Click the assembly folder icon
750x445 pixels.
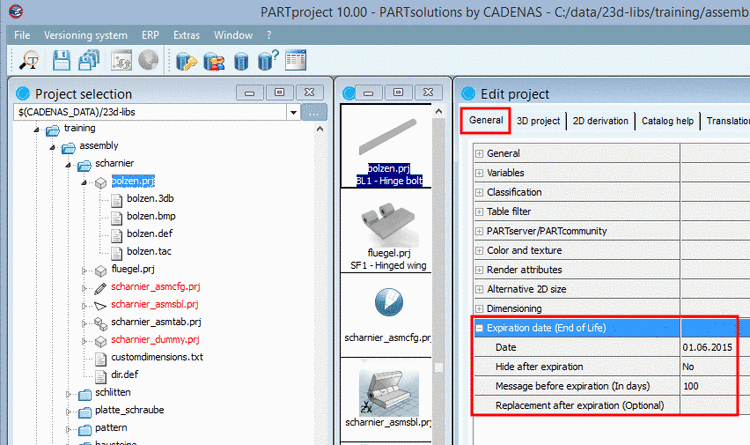tap(68, 147)
